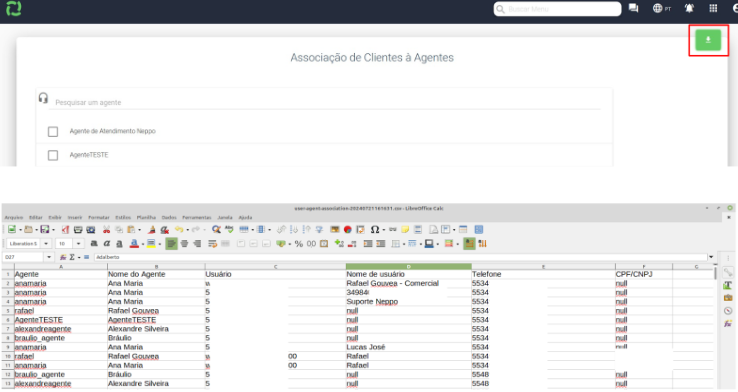Click the Cut scissors icon

(106, 229)
